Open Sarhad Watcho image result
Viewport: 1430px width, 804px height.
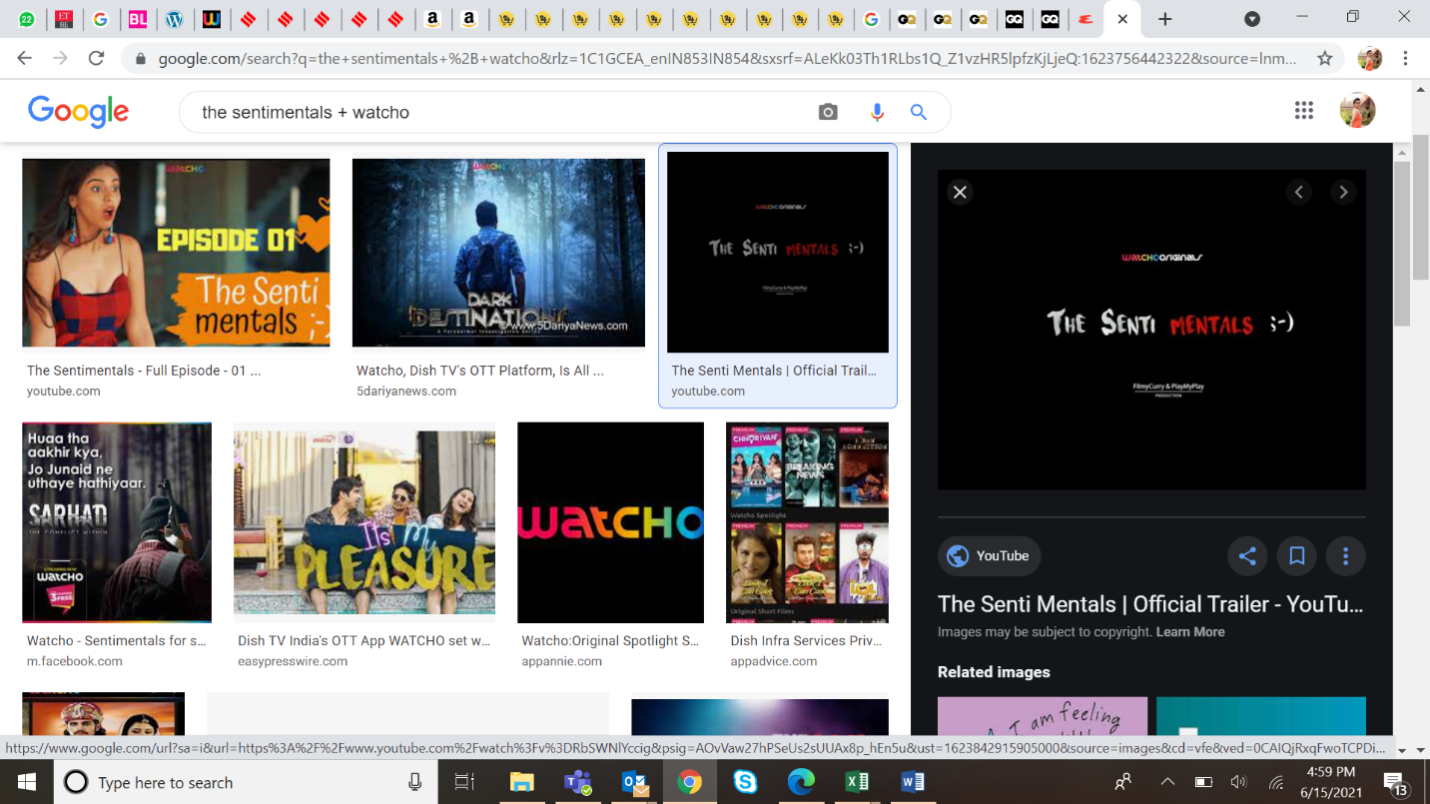coord(117,522)
